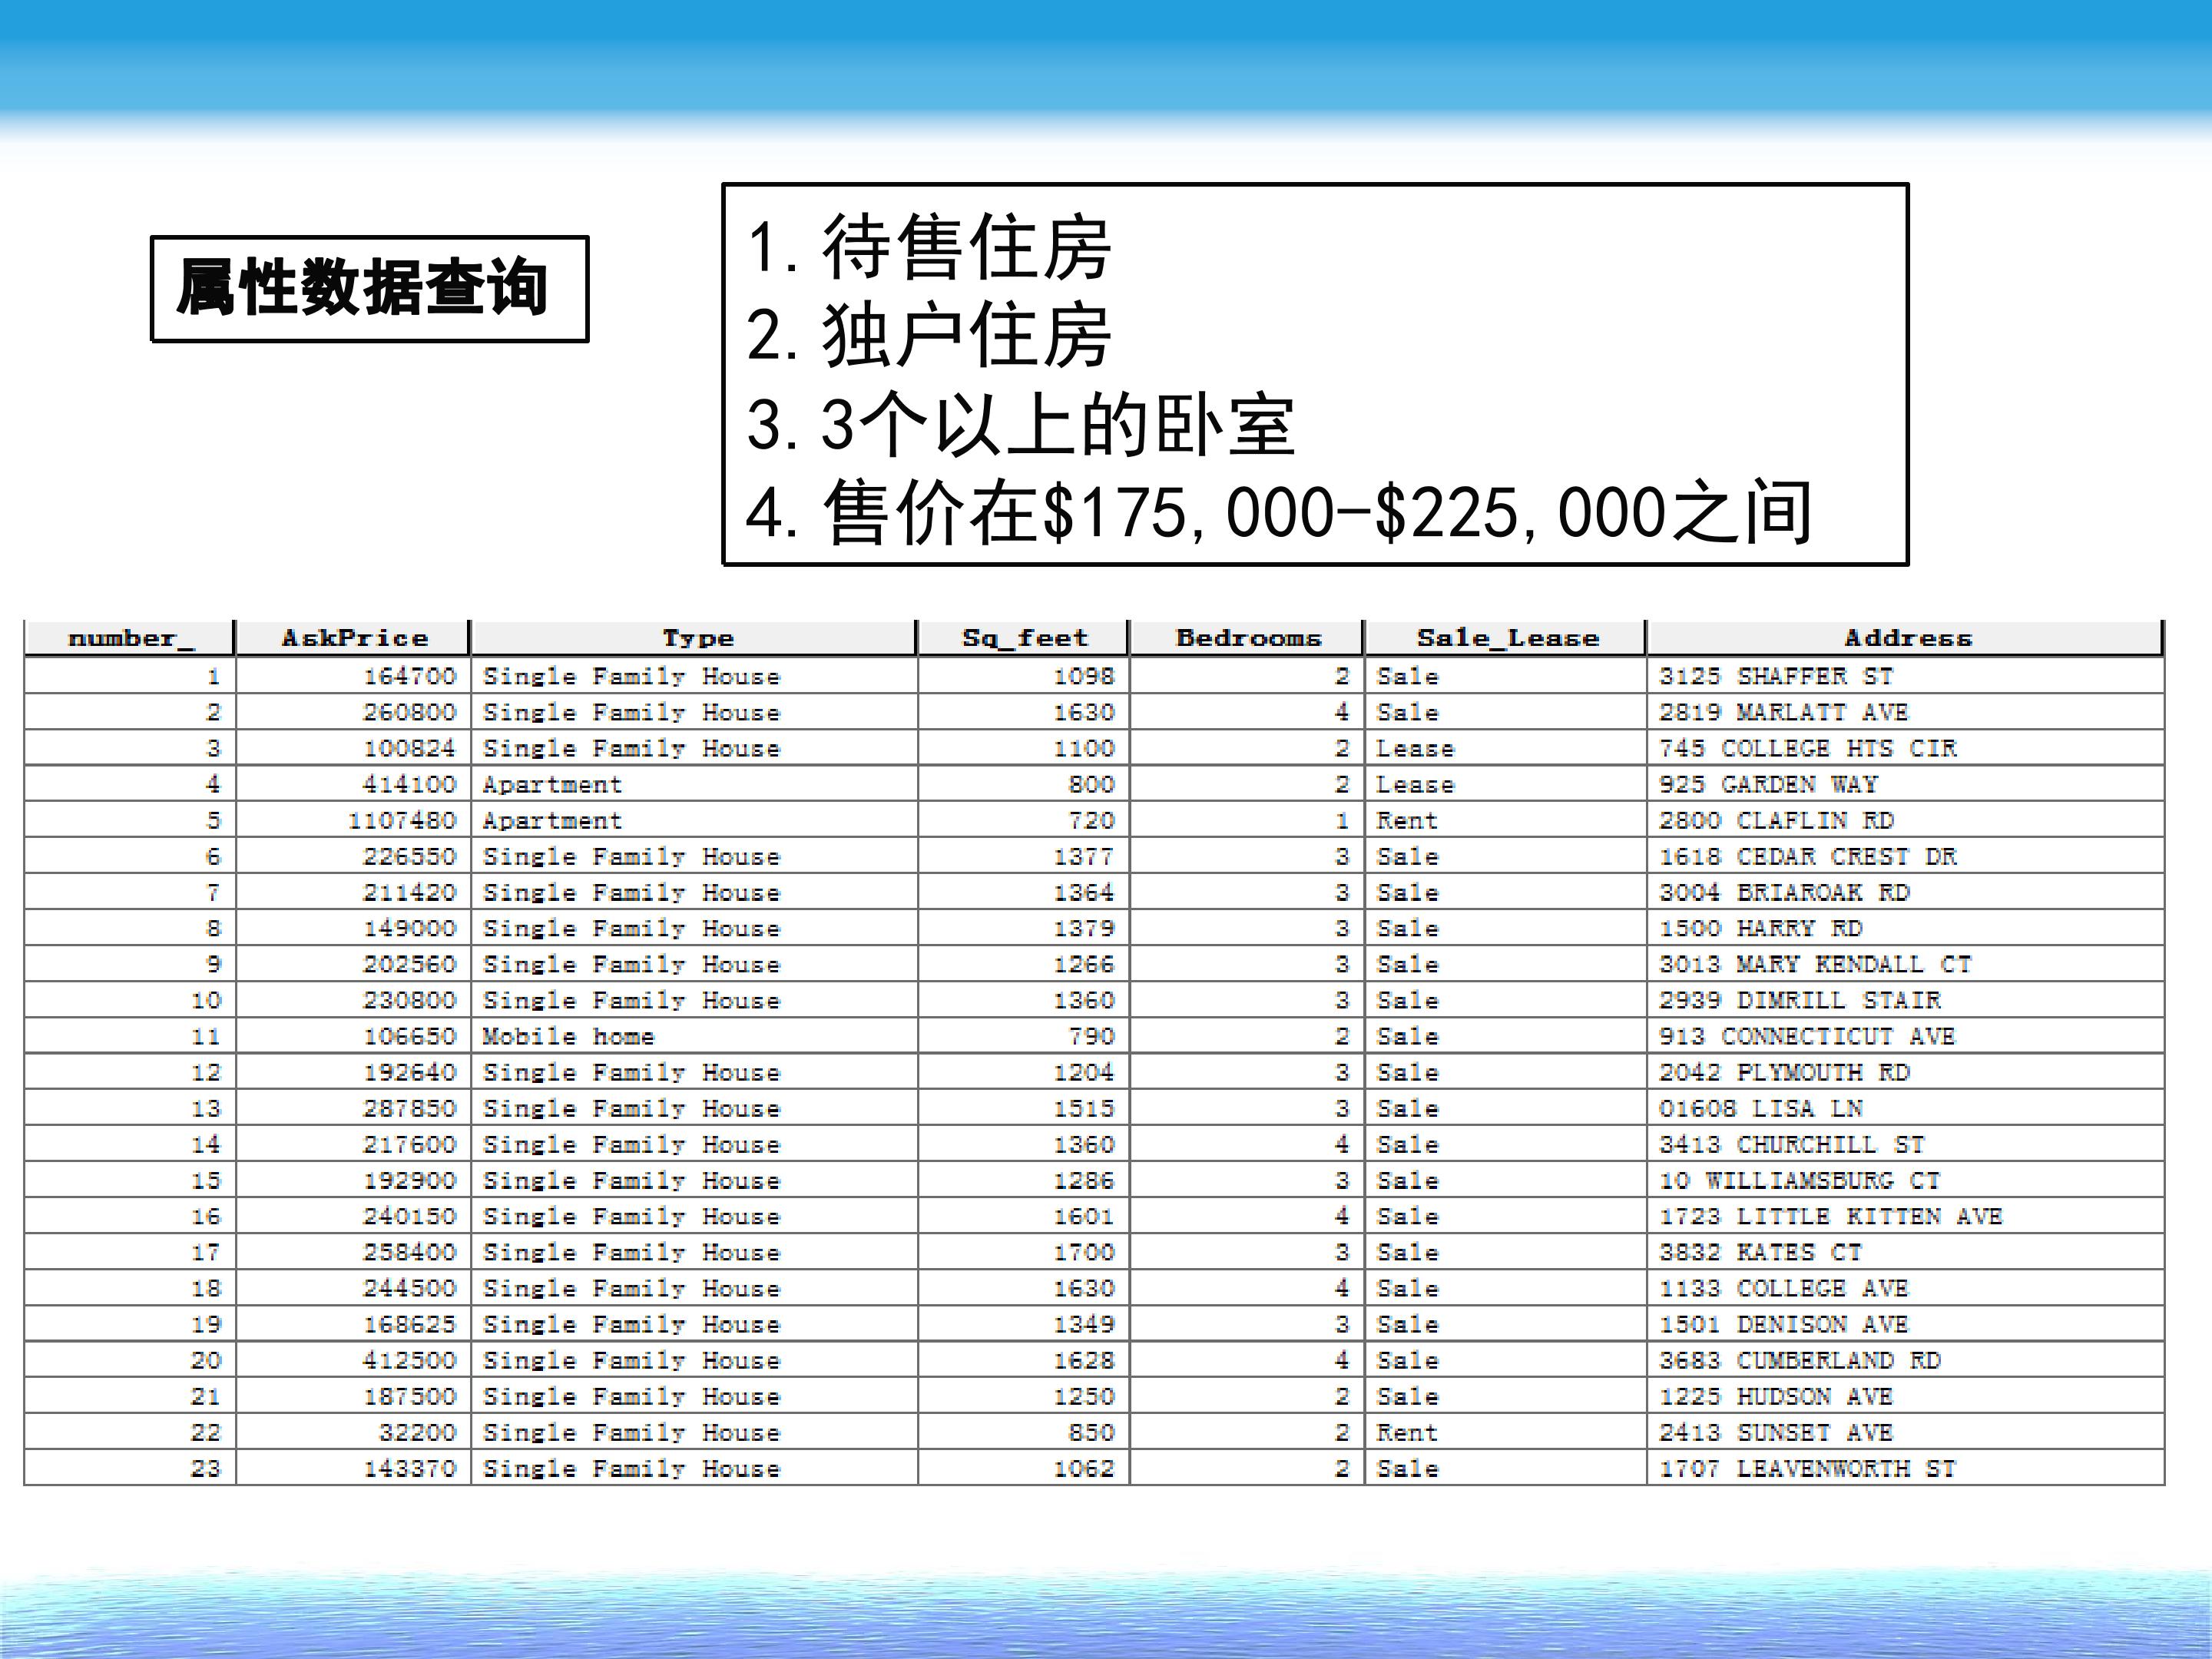Viewport: 2212px width, 1659px height.
Task: Select the $175,000-$225,000 price criteria line
Action: 1279,512
